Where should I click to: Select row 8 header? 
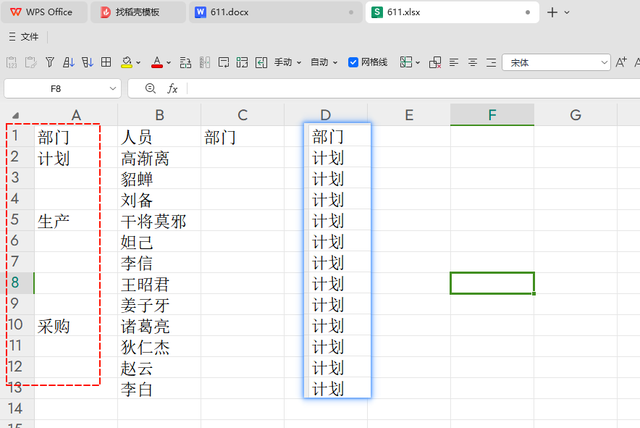15,283
